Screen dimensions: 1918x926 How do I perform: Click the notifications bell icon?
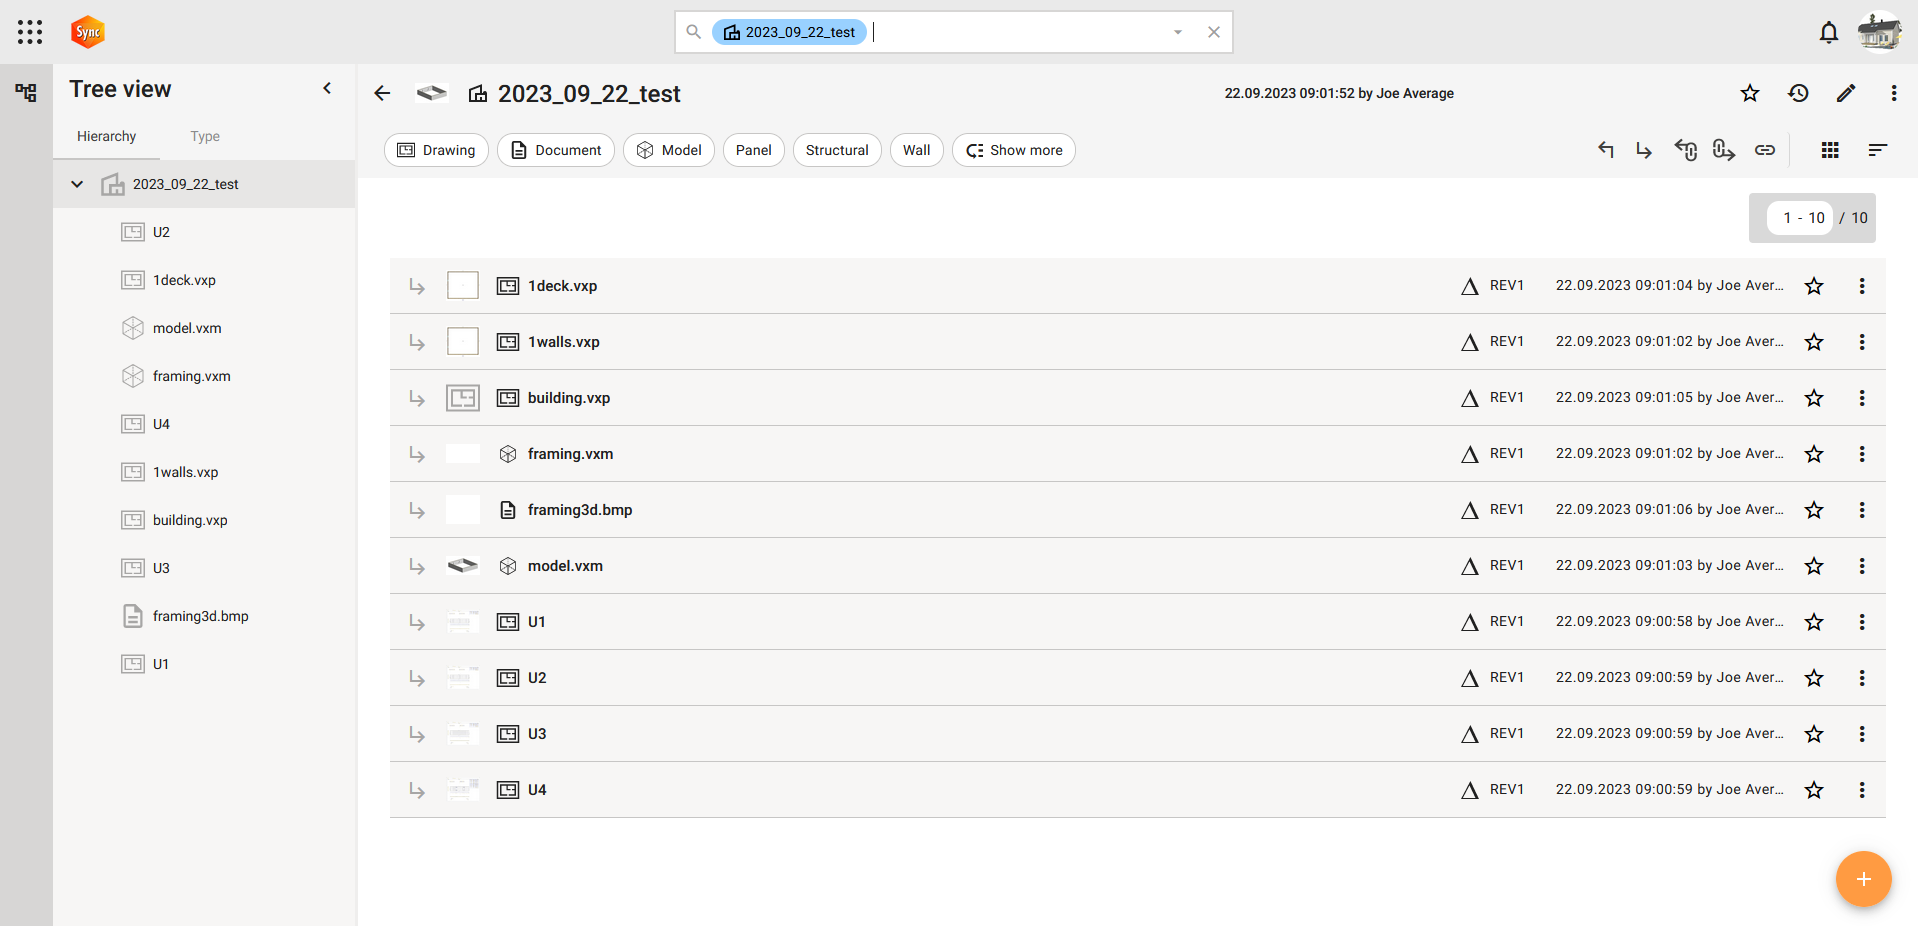pyautogui.click(x=1828, y=32)
